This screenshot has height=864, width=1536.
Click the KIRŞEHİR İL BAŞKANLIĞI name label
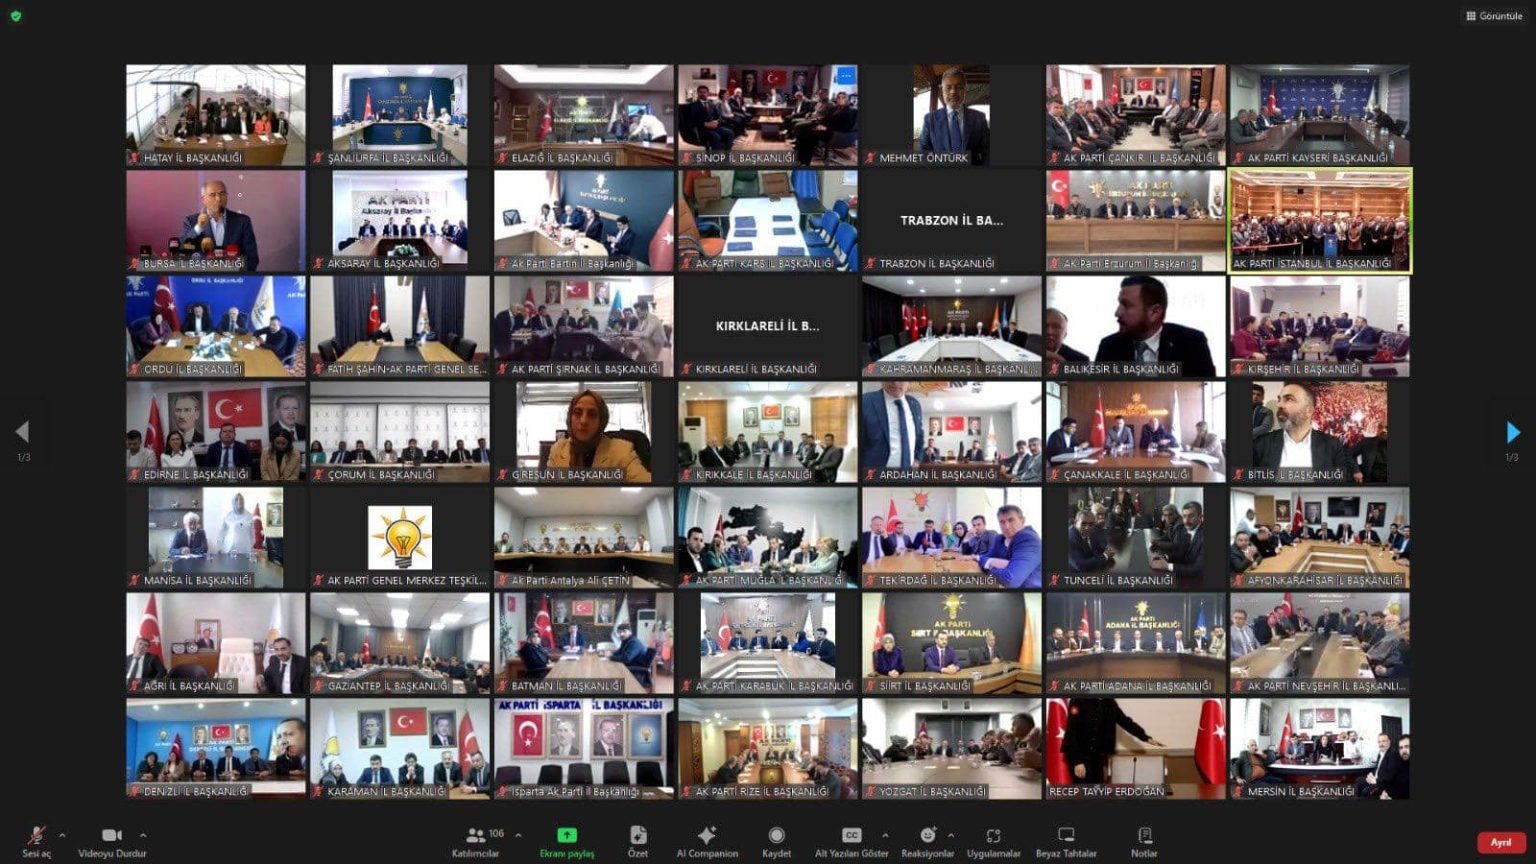point(1304,369)
